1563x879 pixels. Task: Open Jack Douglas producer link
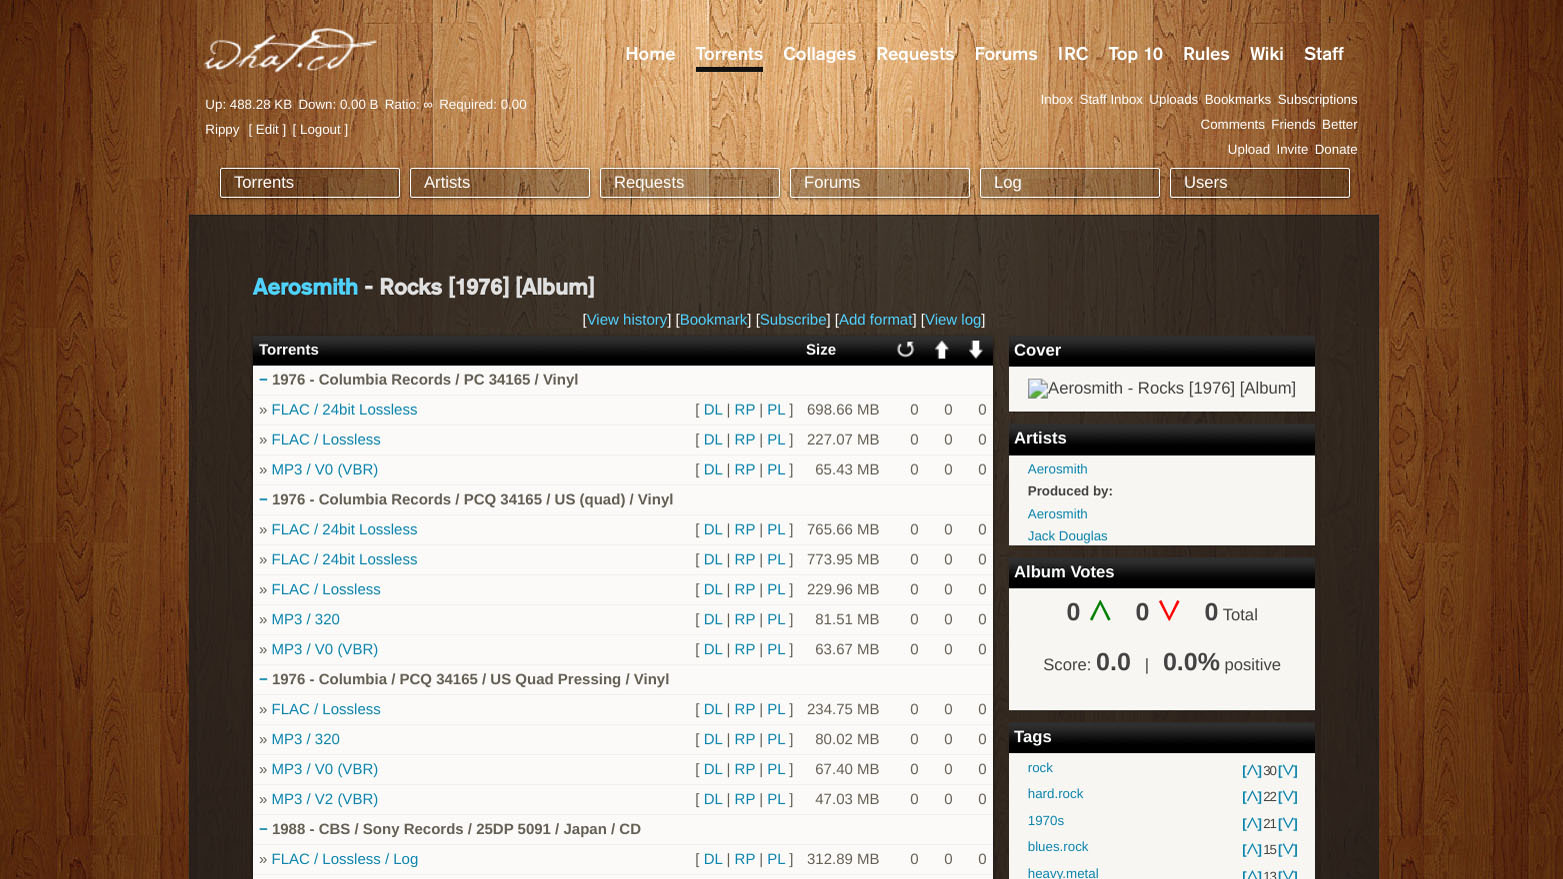tap(1067, 536)
